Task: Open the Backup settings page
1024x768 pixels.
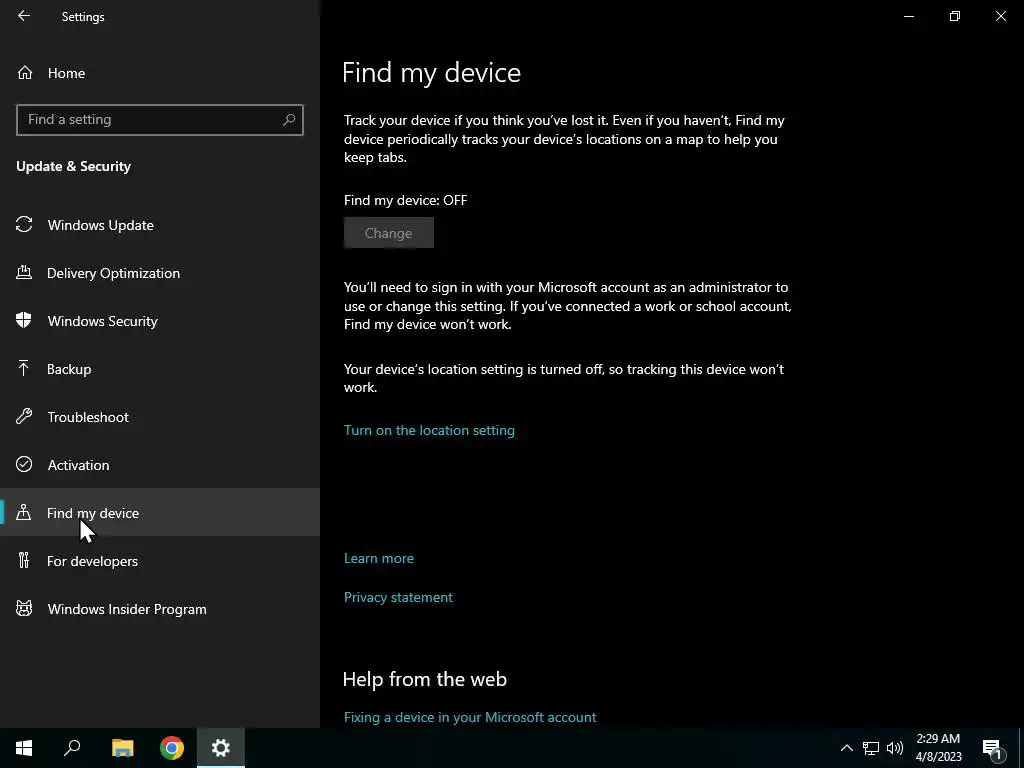Action: (160, 369)
